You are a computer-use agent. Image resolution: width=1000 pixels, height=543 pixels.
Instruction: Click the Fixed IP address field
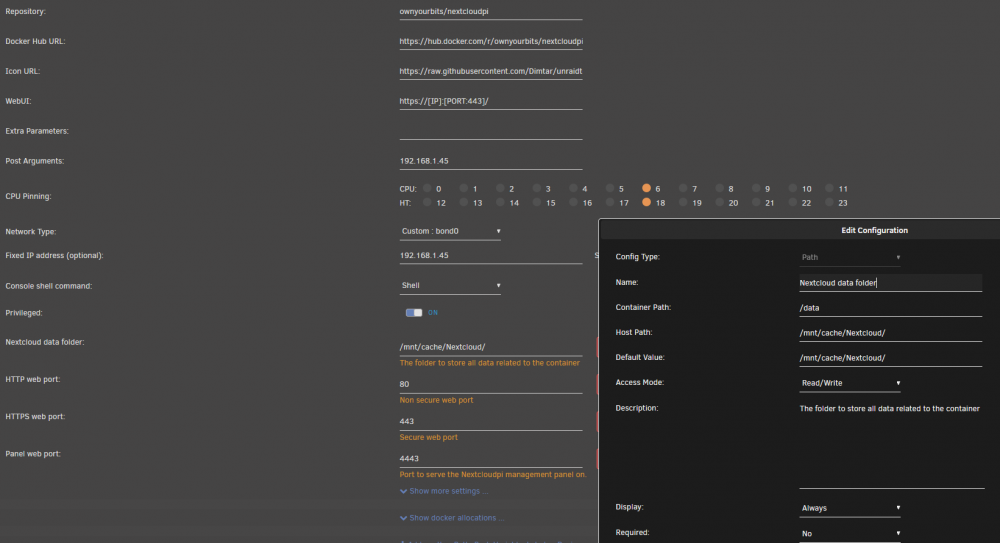coord(491,255)
